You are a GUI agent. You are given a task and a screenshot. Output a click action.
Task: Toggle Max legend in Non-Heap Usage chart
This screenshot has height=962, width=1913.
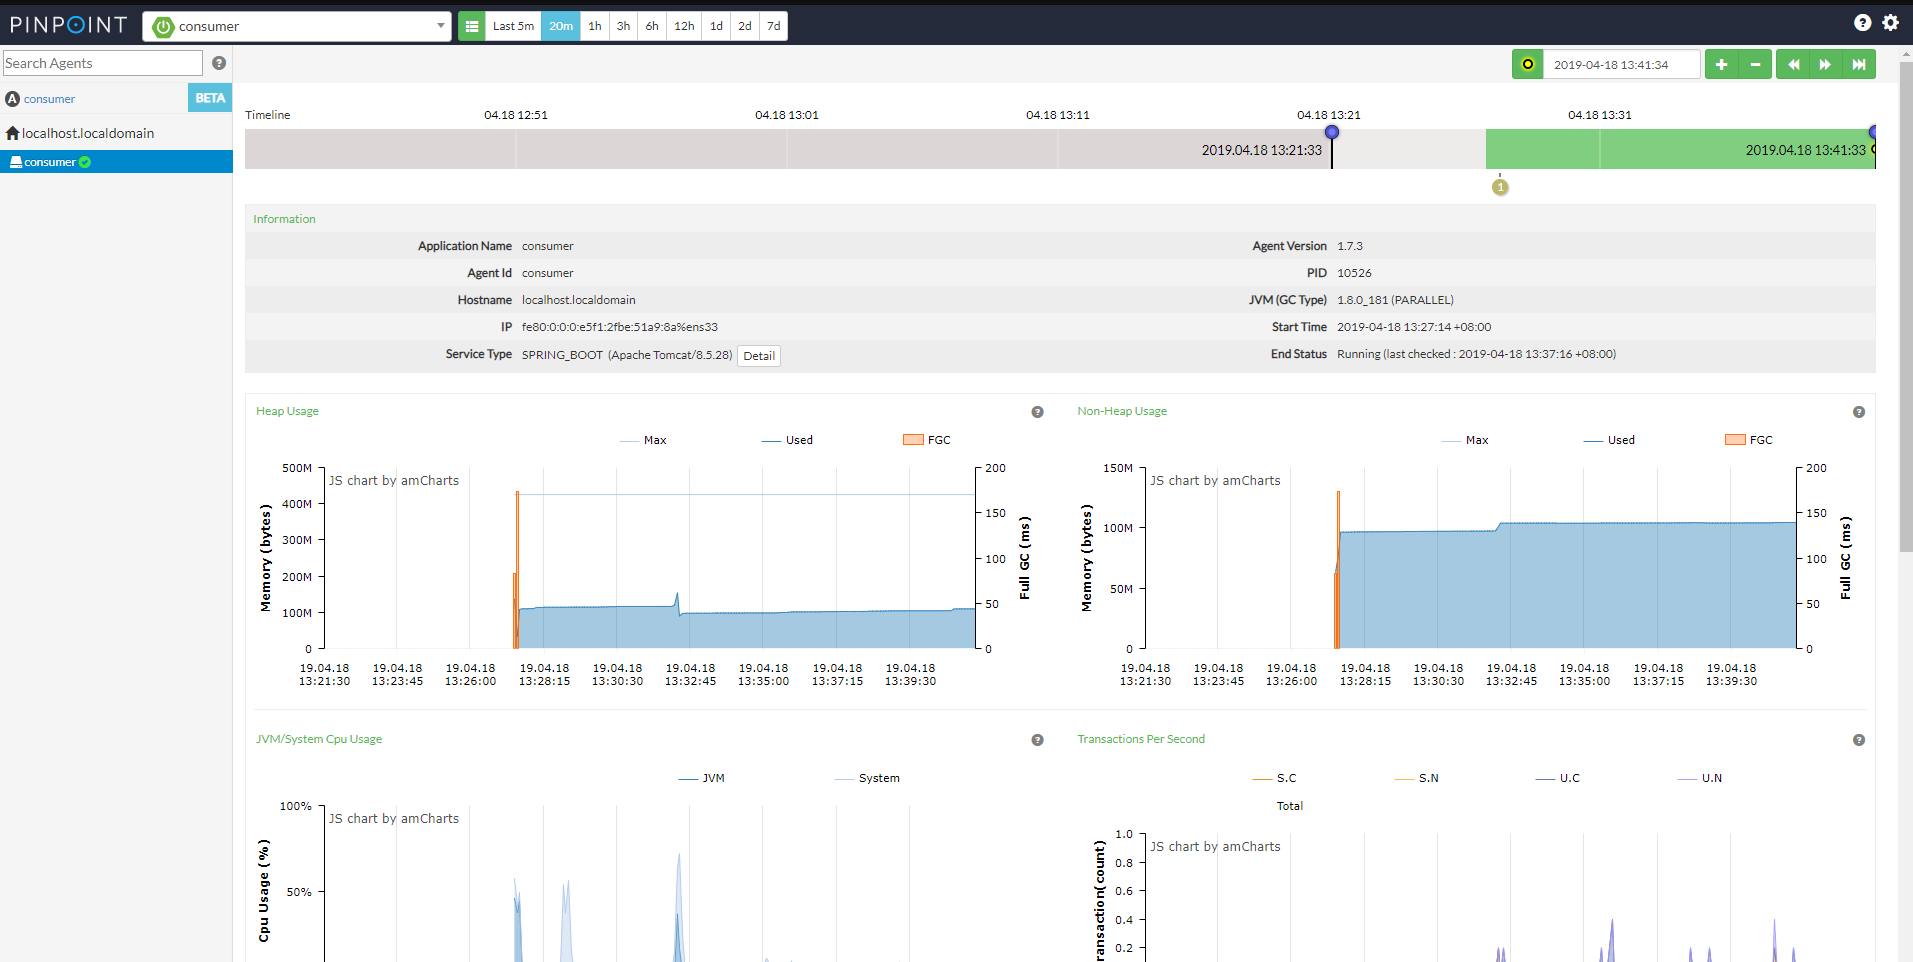click(x=1465, y=440)
